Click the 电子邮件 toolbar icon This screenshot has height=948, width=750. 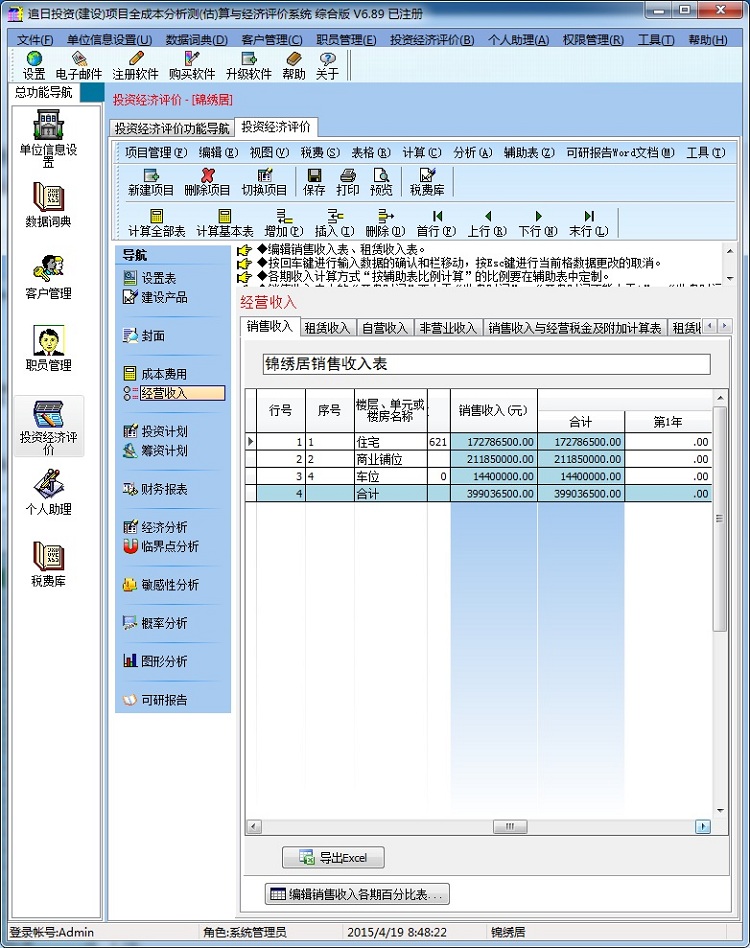[79, 65]
